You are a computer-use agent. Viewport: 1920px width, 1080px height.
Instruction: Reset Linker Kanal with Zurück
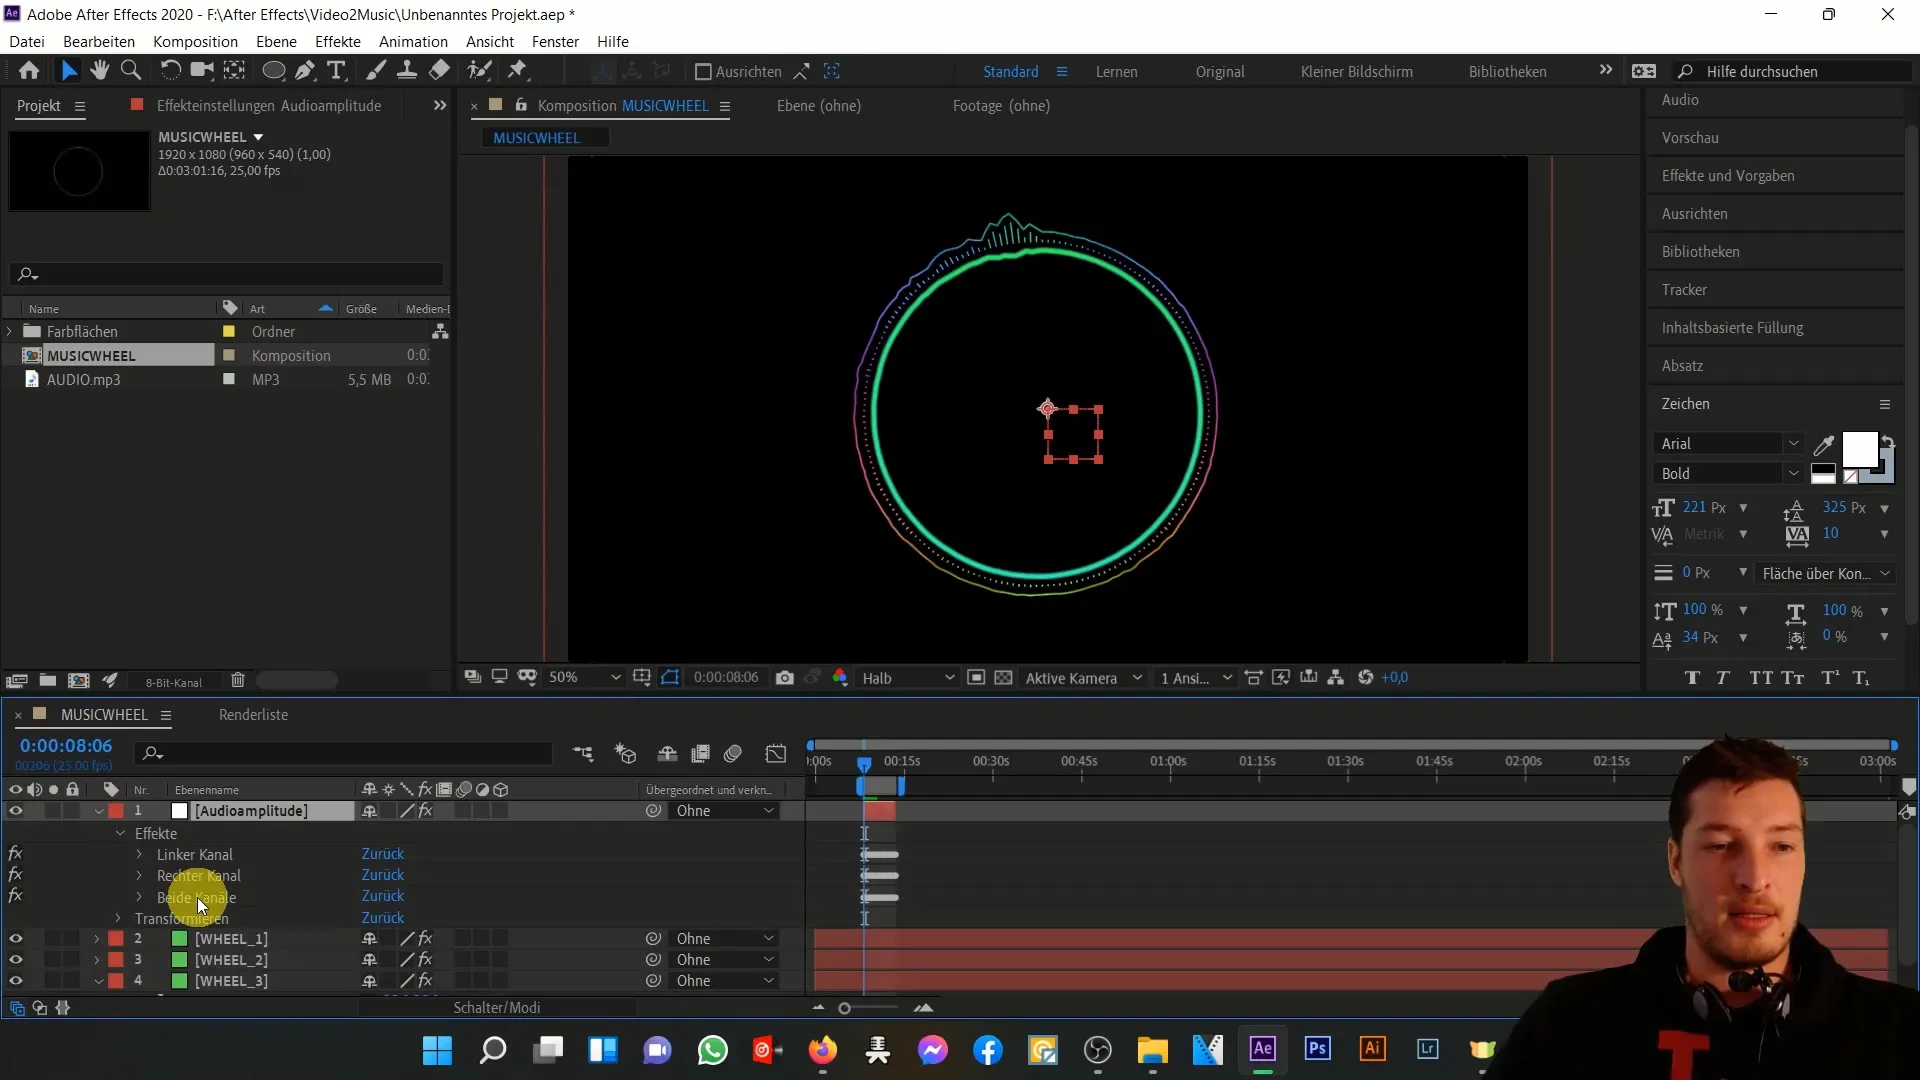pyautogui.click(x=383, y=854)
